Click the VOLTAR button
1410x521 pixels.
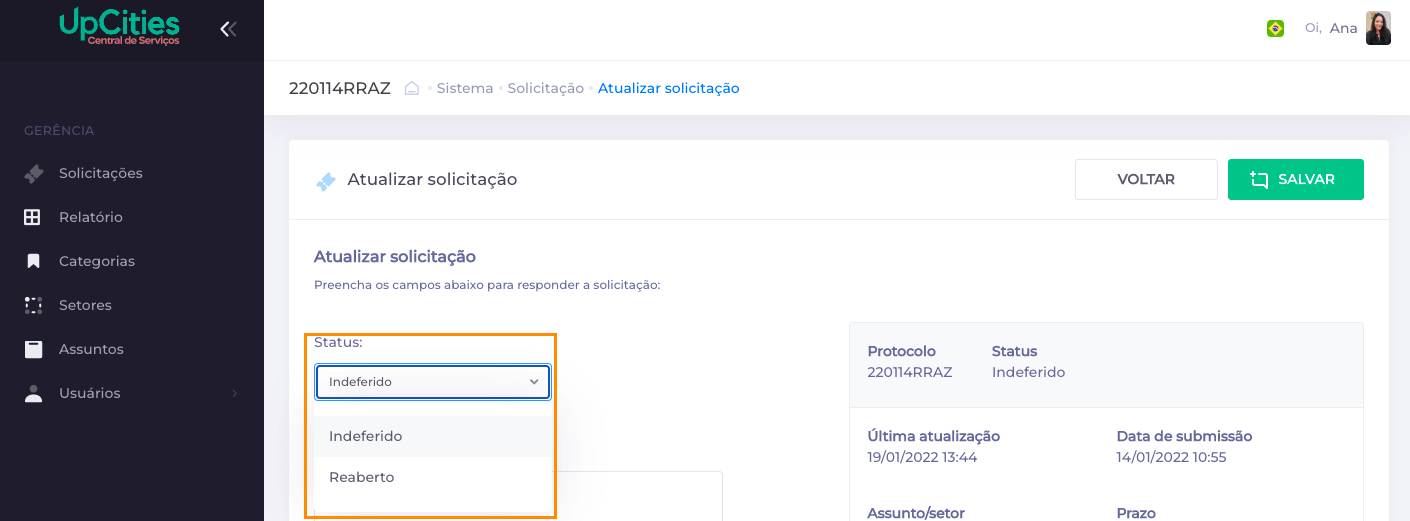click(1146, 180)
